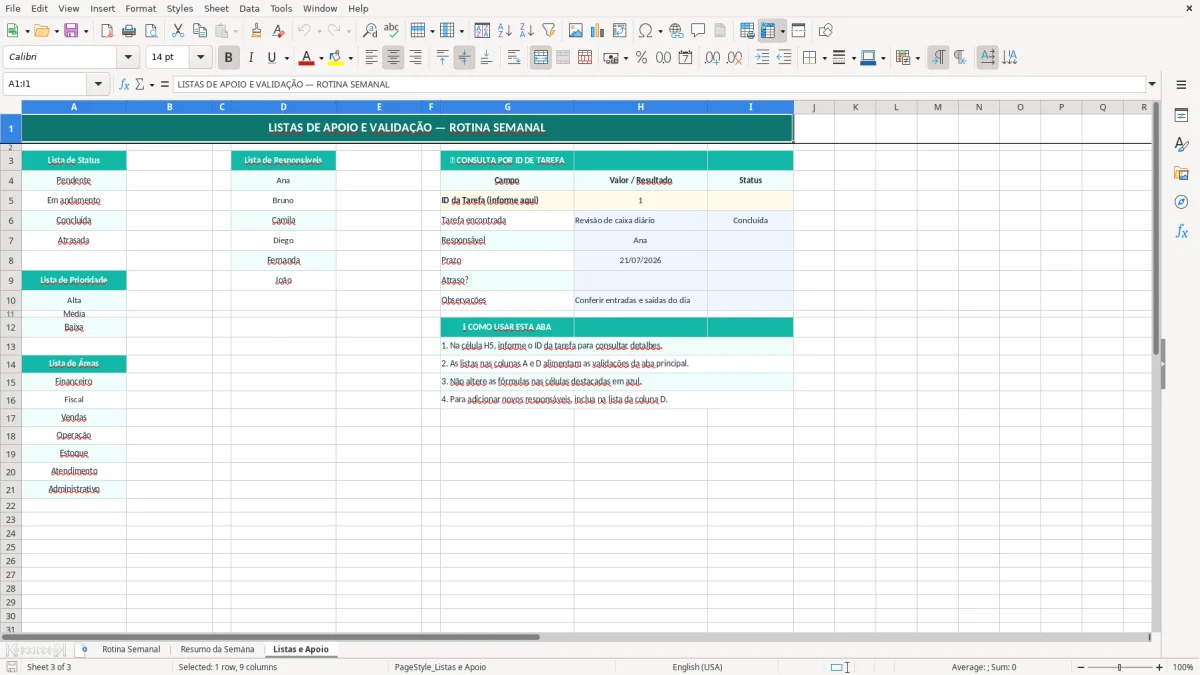Screen dimensions: 1200x675
Task: Open the Function Wizard beside Name Box
Action: point(125,84)
